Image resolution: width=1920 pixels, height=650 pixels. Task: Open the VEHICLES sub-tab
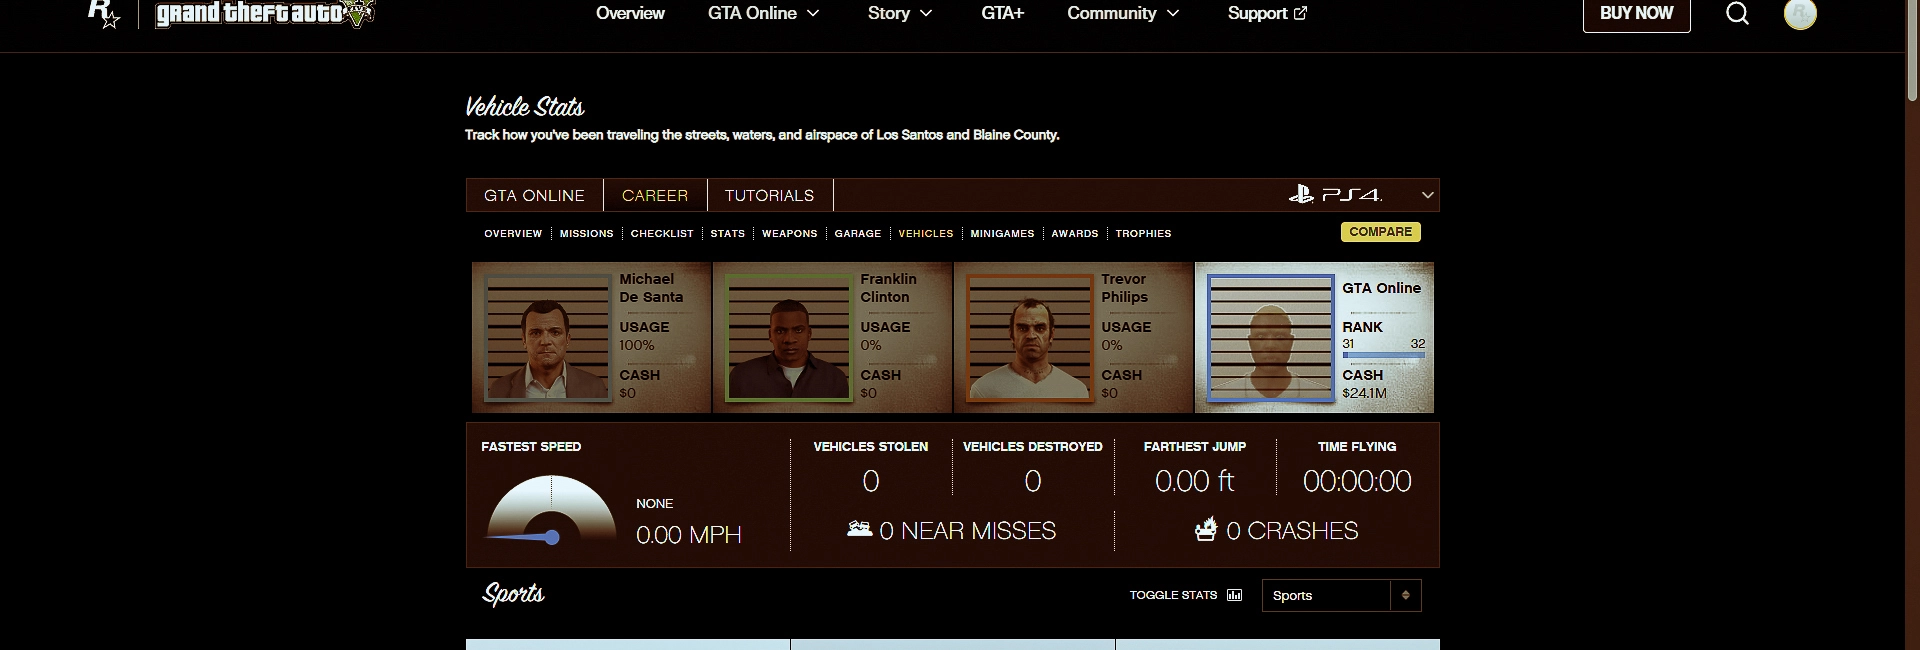pos(926,233)
